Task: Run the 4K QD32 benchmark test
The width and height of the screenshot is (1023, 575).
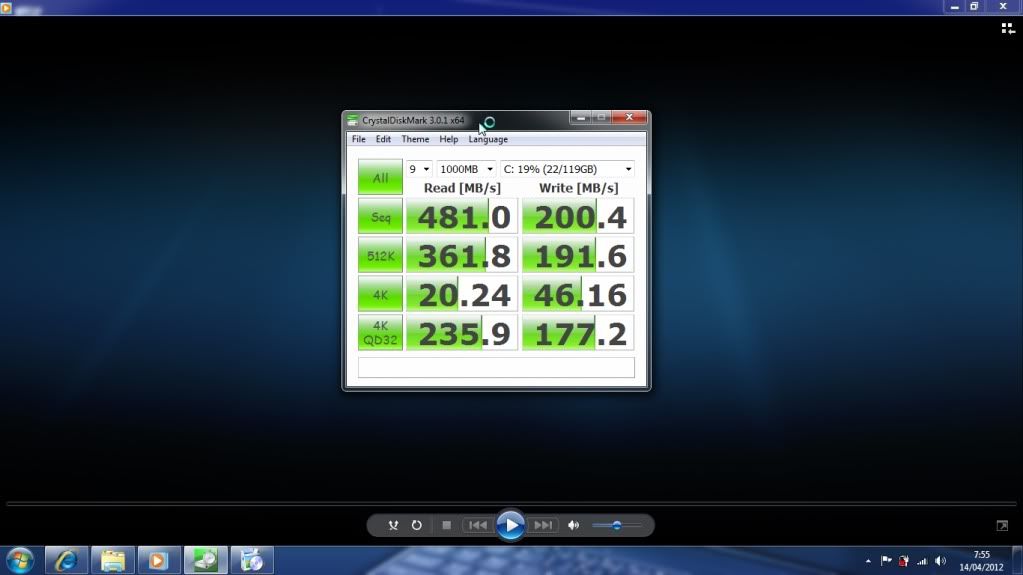Action: click(x=380, y=333)
